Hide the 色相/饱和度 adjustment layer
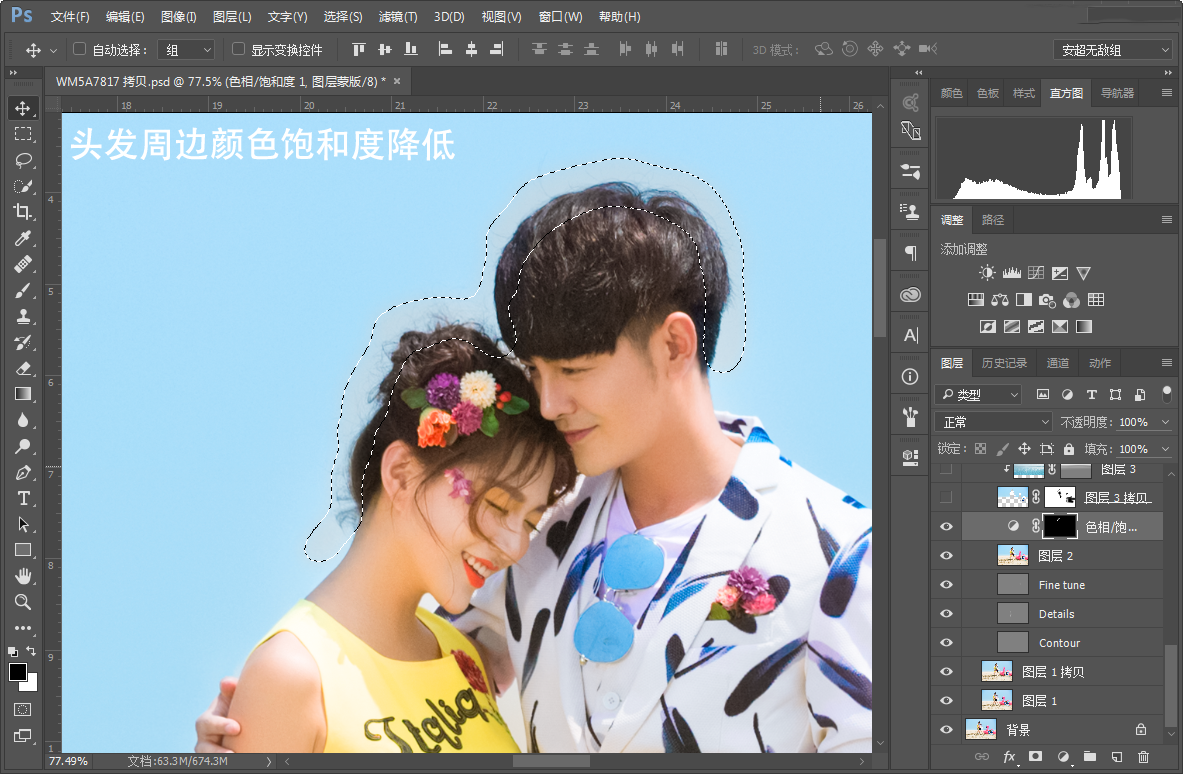 click(946, 527)
